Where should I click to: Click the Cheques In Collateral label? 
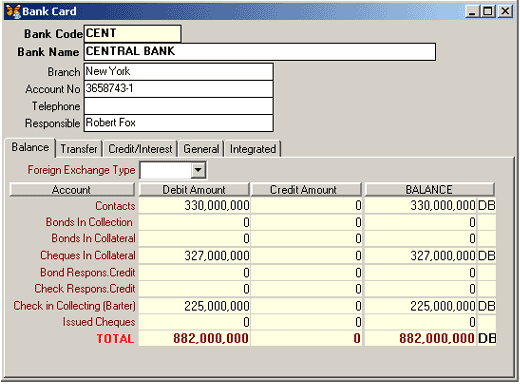coord(88,255)
